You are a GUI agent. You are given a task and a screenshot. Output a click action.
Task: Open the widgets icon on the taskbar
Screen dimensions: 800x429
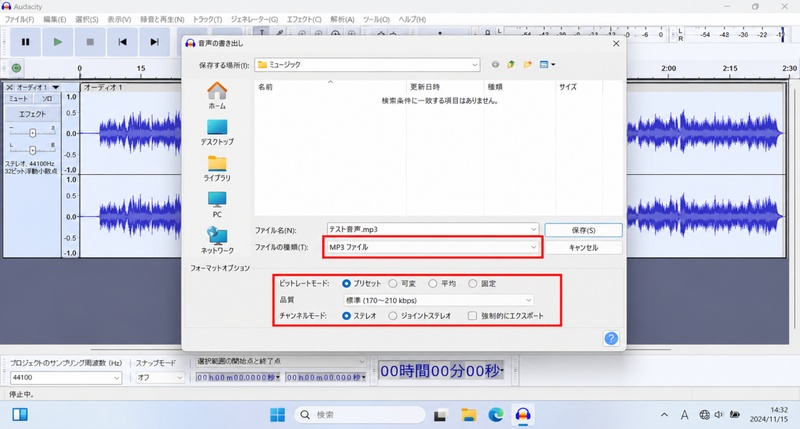click(20, 415)
